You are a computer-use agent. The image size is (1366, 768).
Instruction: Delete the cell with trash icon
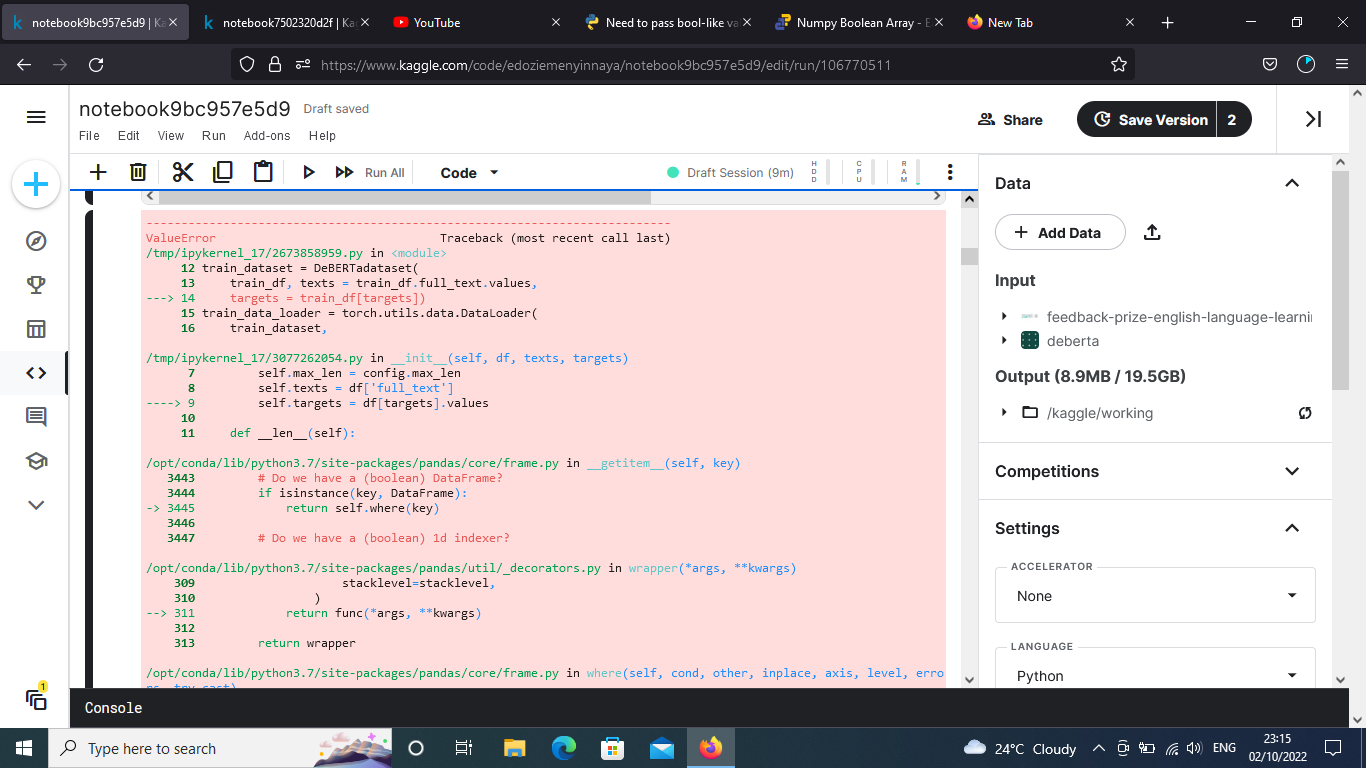[138, 173]
